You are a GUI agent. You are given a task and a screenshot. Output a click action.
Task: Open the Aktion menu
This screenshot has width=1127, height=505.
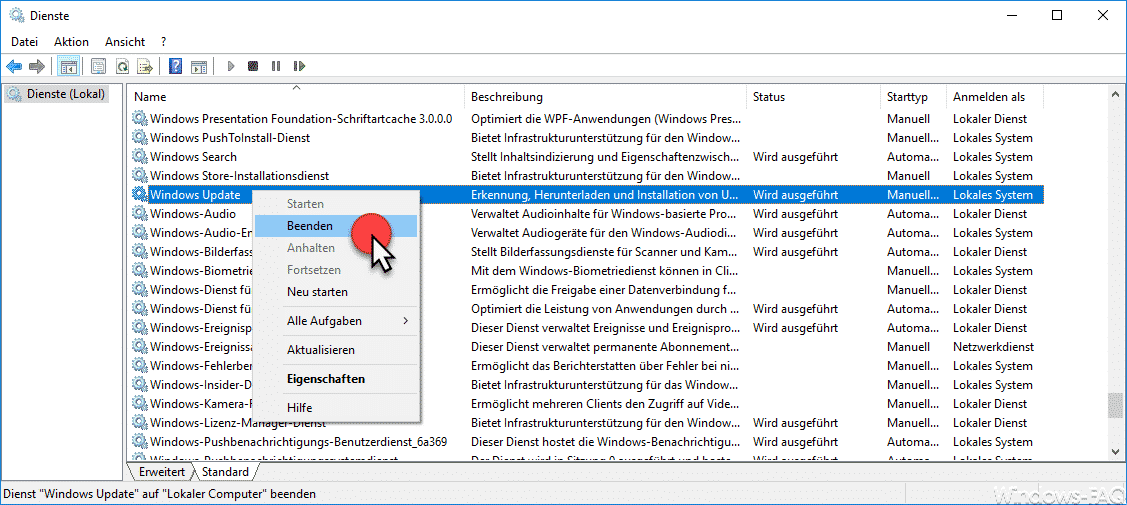pyautogui.click(x=71, y=42)
